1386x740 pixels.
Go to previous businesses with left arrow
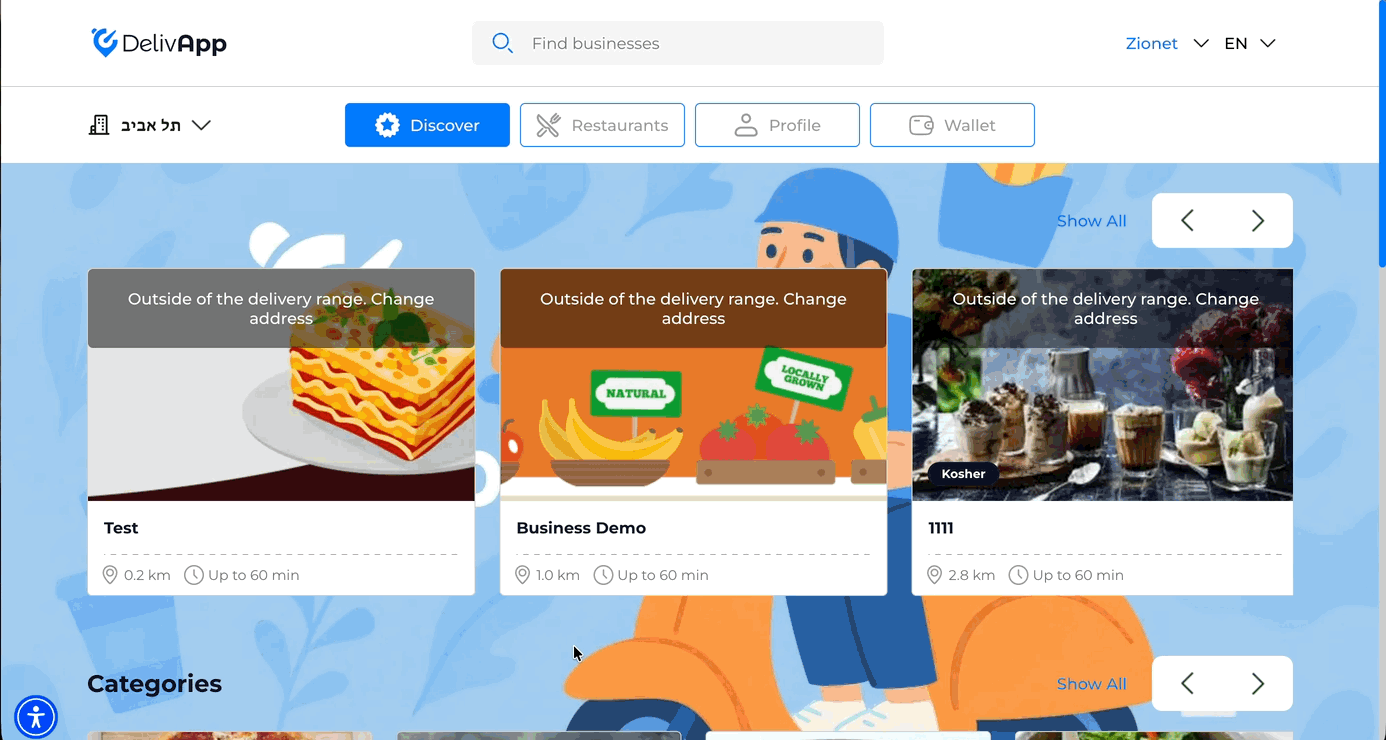coord(1187,221)
